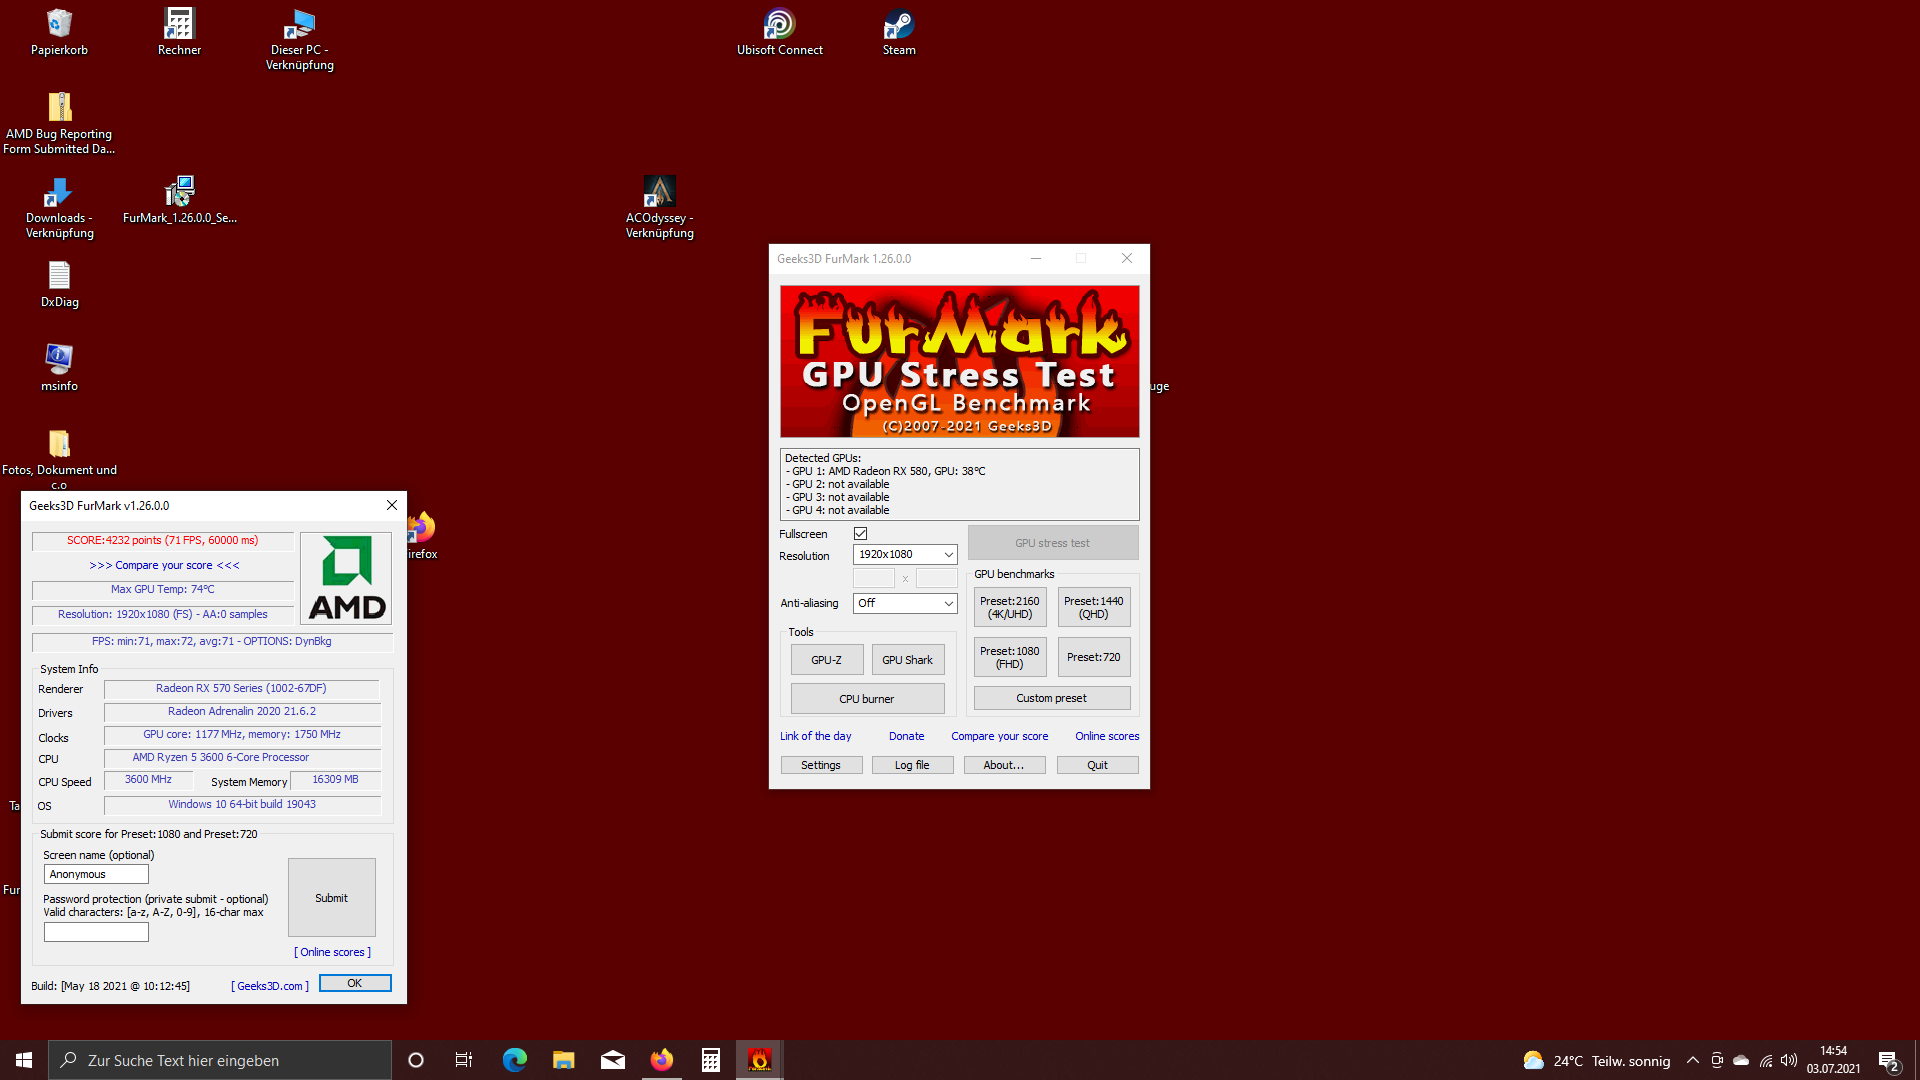The image size is (1920, 1080).
Task: Run the Preset:1080 (FHD) benchmark
Action: [1009, 657]
